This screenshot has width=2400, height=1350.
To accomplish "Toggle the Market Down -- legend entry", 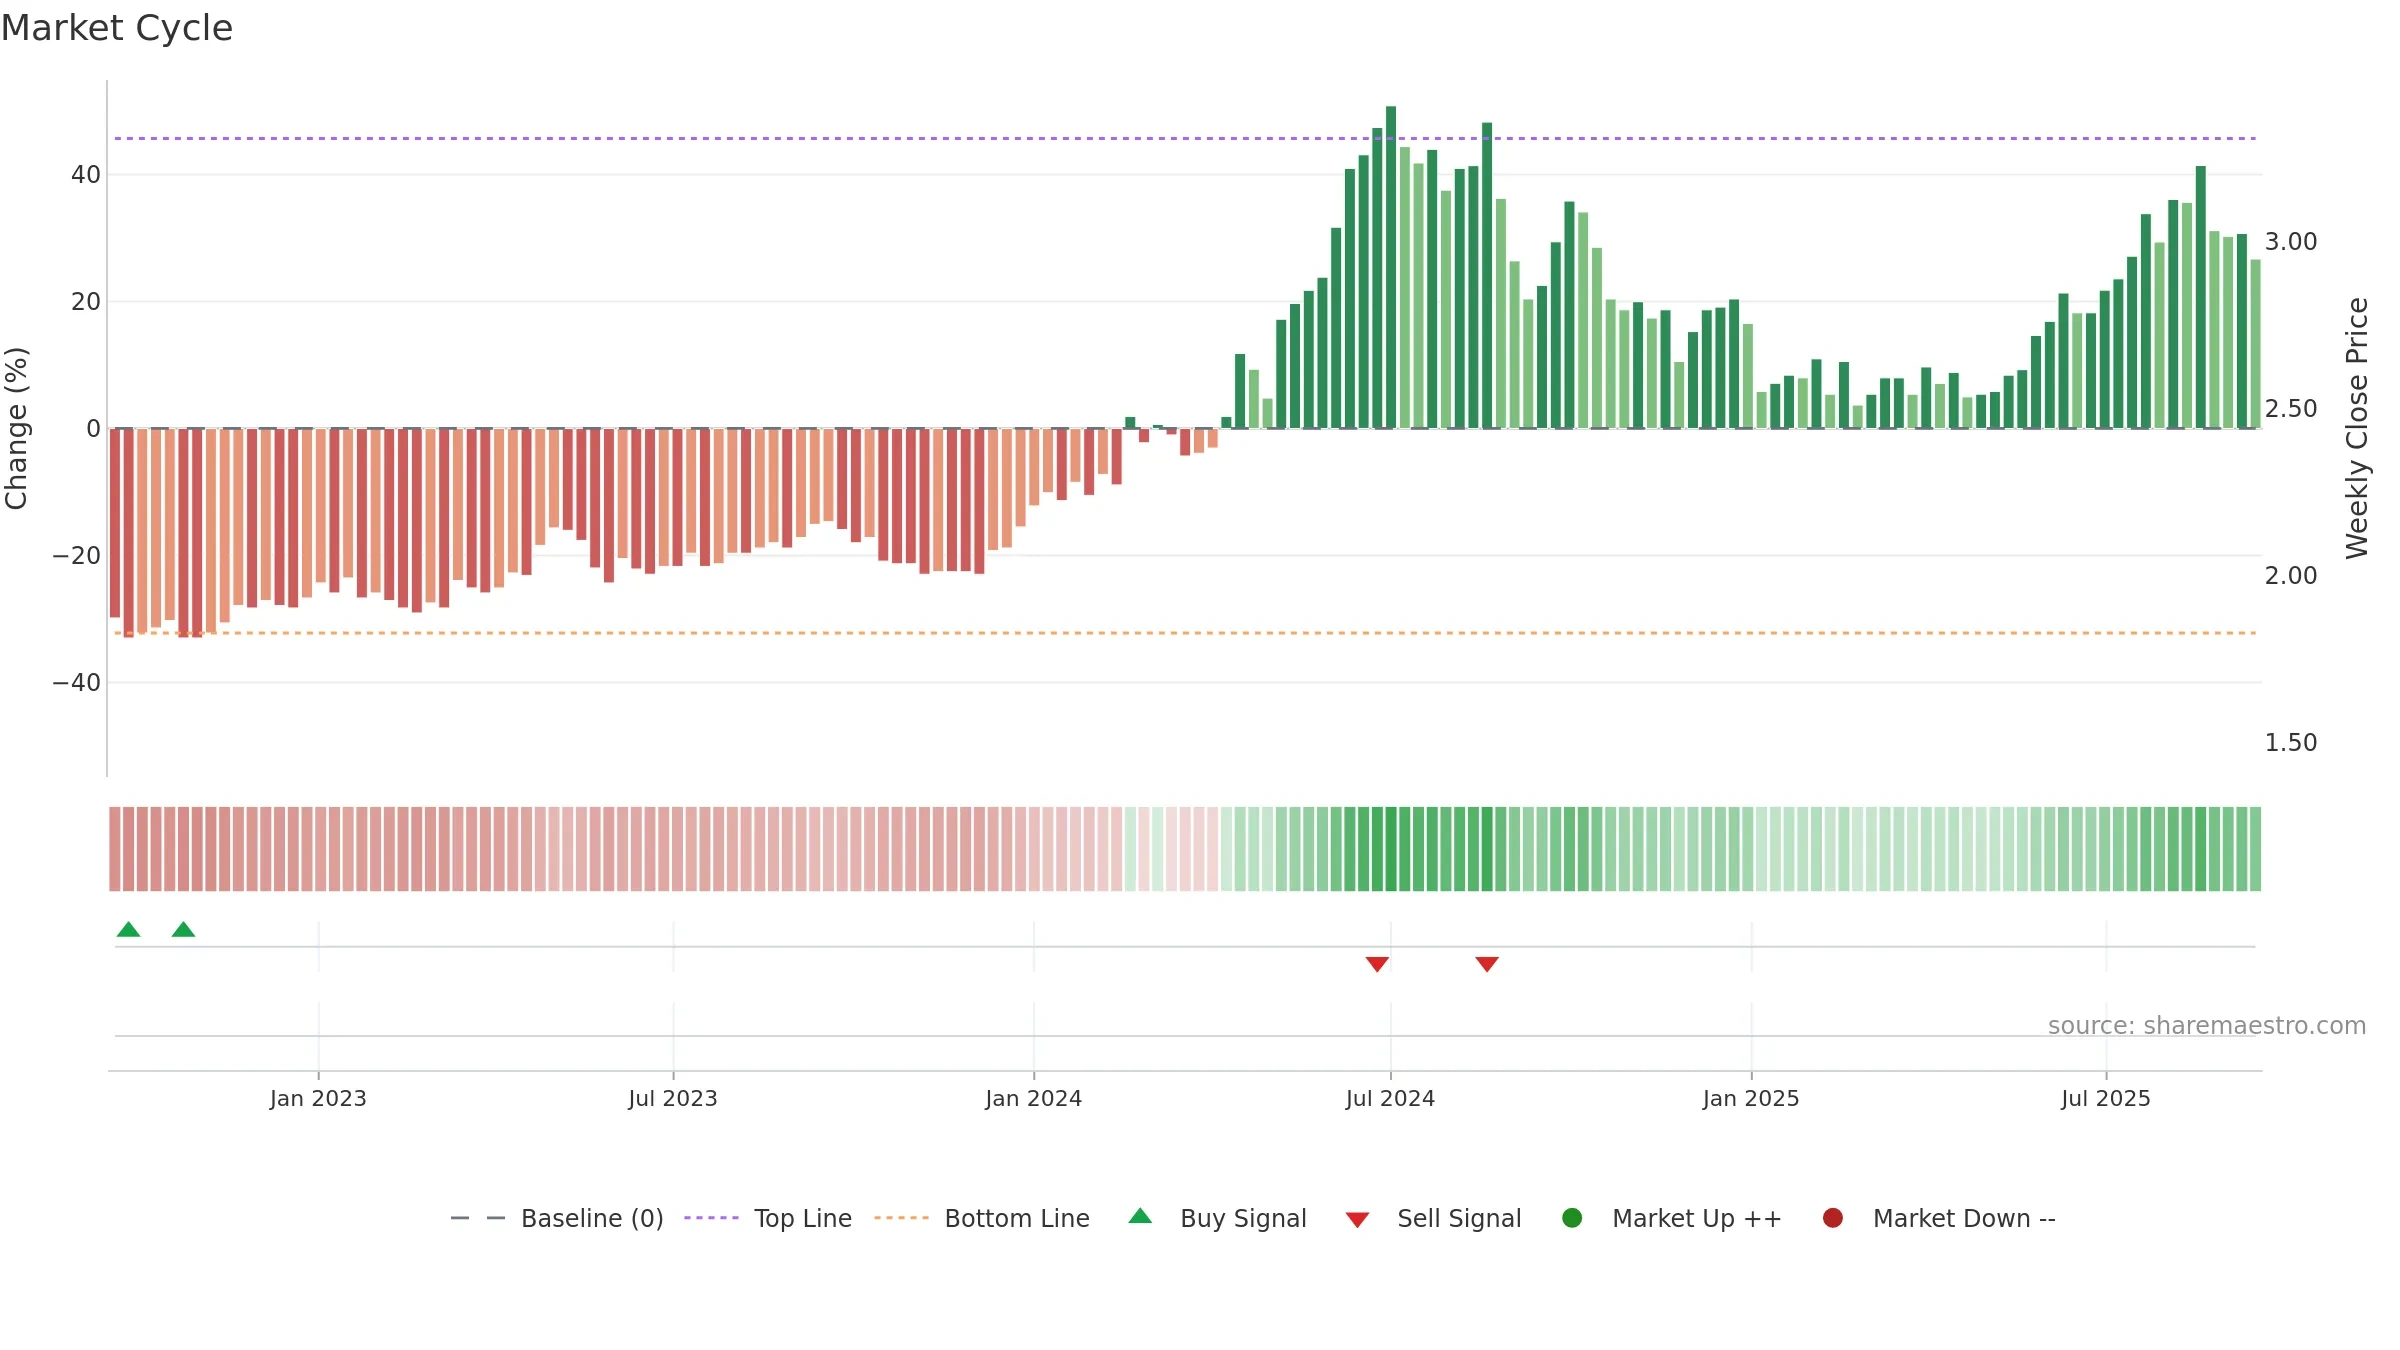I will tap(1938, 1218).
